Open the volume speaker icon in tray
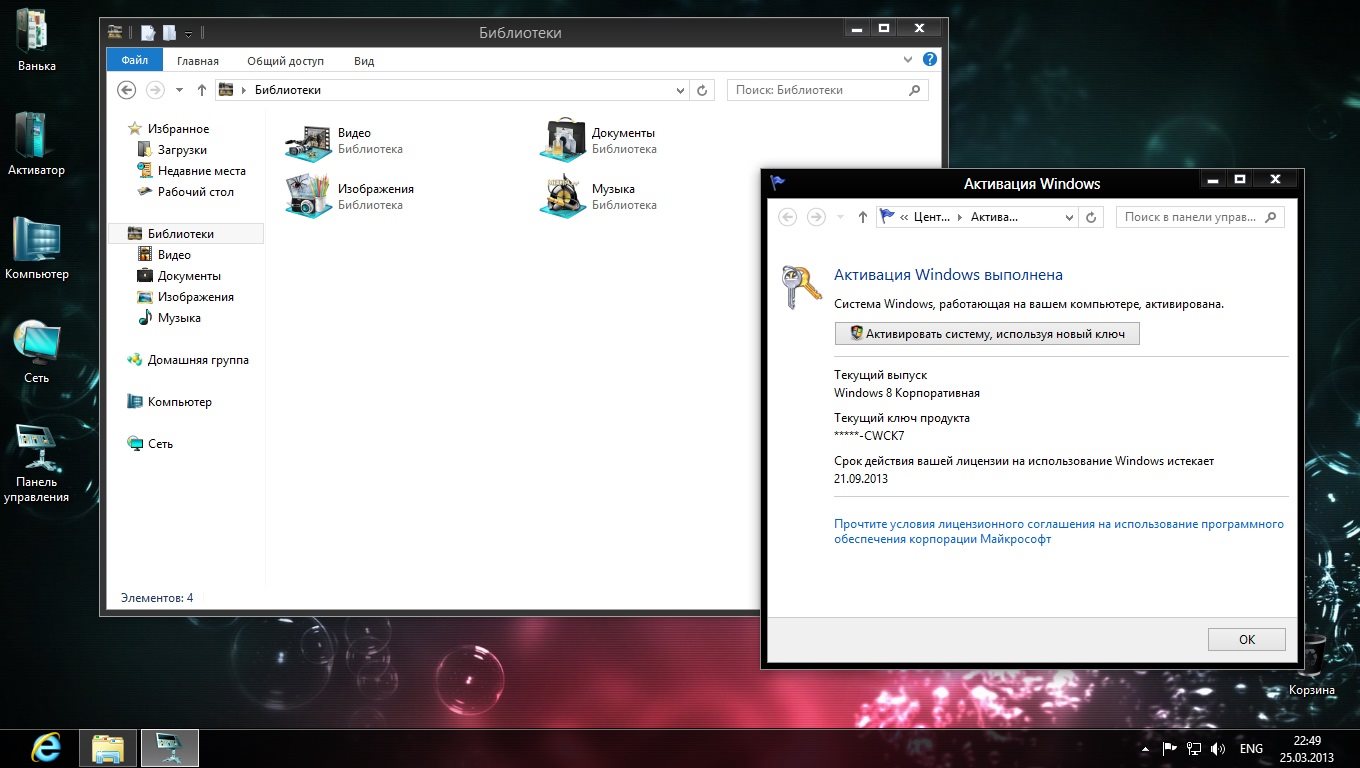 pyautogui.click(x=1218, y=748)
